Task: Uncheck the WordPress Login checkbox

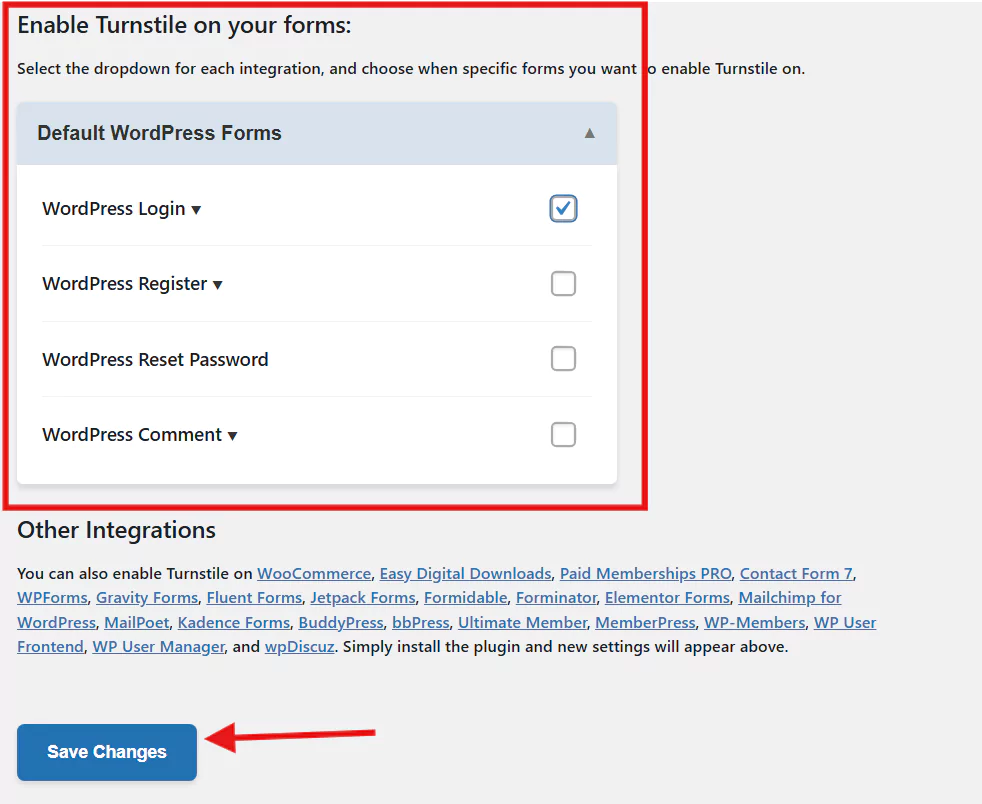Action: coord(563,208)
